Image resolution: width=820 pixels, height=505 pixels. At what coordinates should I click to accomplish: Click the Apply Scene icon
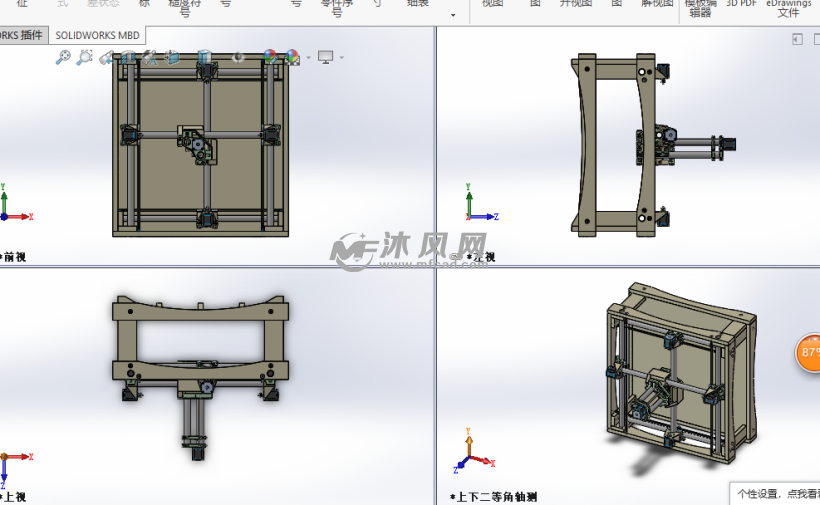tap(292, 57)
